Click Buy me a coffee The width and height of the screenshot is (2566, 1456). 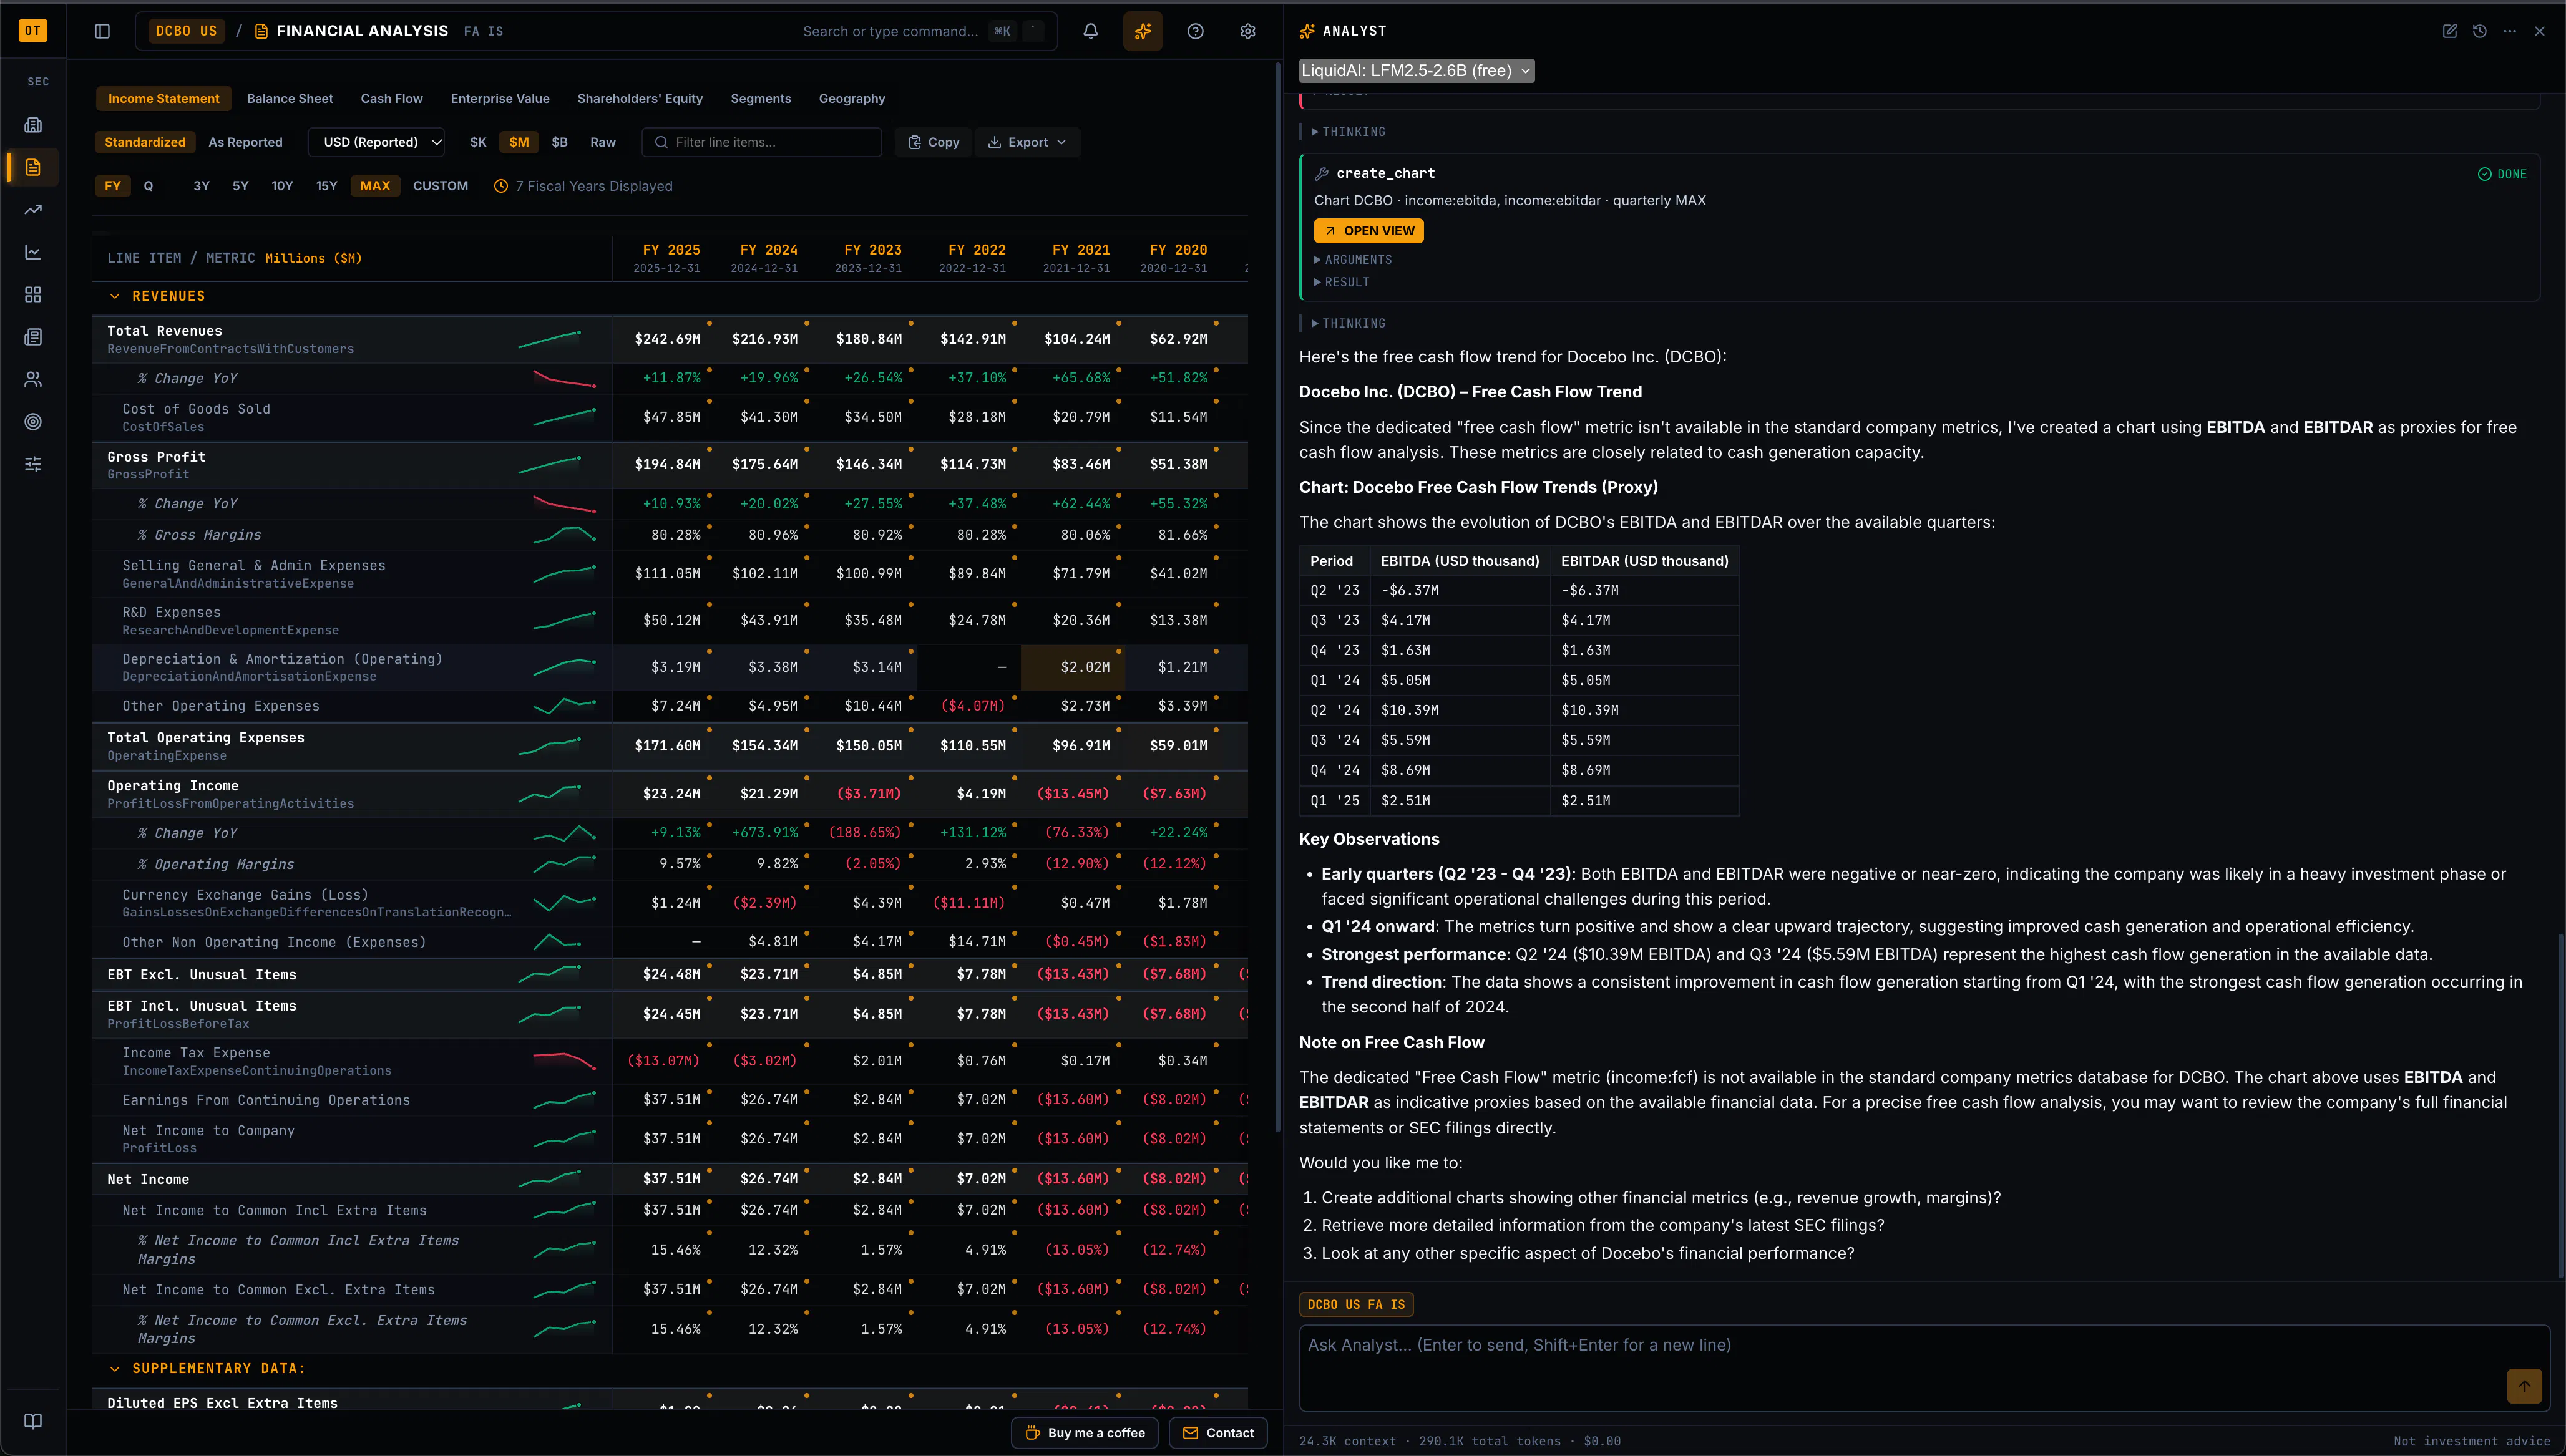pos(1085,1432)
